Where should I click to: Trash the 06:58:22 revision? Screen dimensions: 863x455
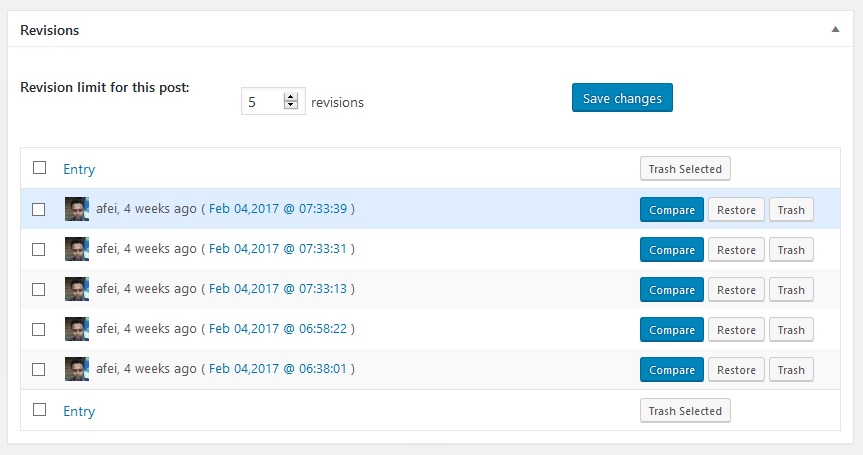pos(791,330)
